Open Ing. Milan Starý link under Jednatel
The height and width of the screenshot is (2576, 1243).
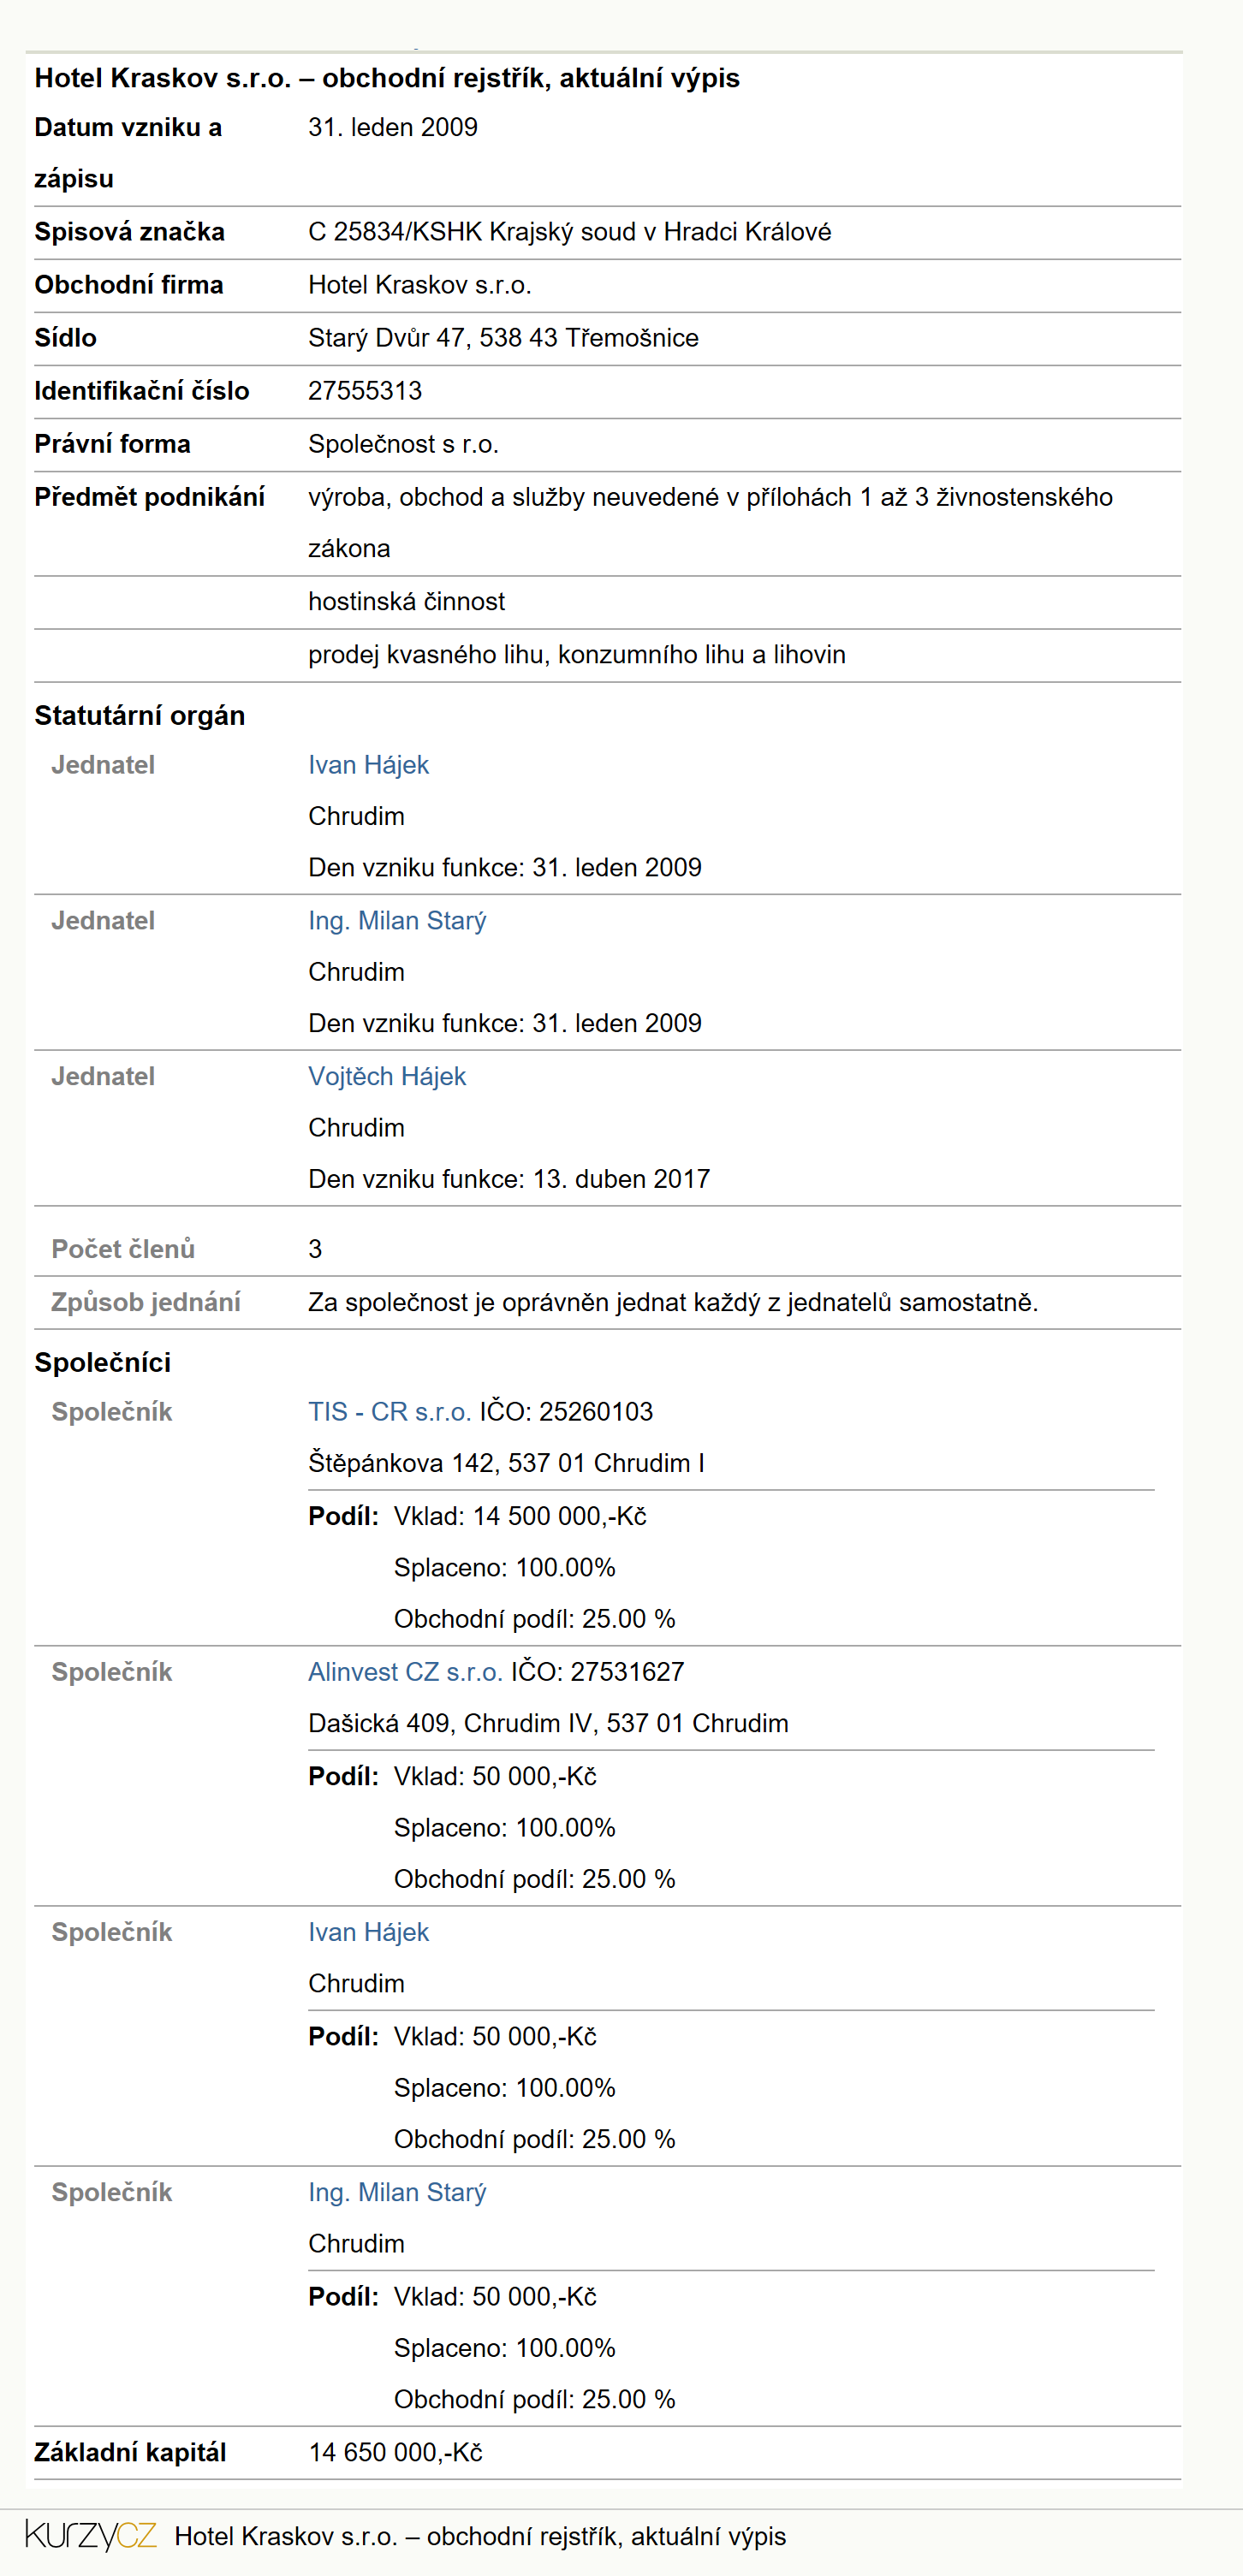(397, 921)
